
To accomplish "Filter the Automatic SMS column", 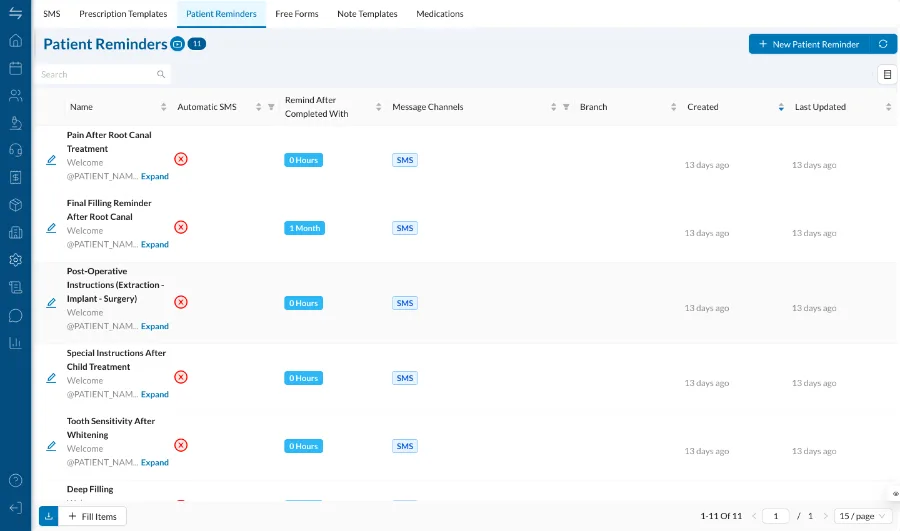I will point(271,107).
